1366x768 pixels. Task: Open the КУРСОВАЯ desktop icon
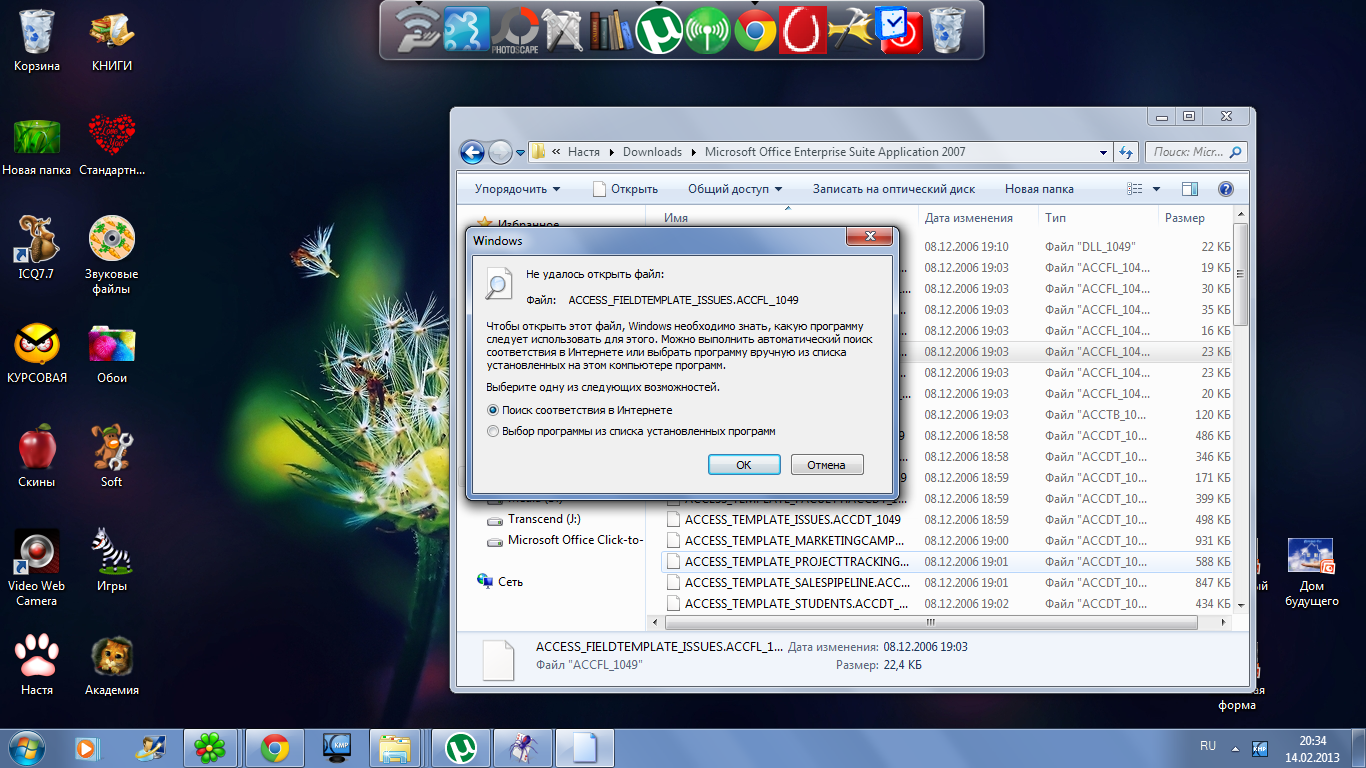click(37, 353)
